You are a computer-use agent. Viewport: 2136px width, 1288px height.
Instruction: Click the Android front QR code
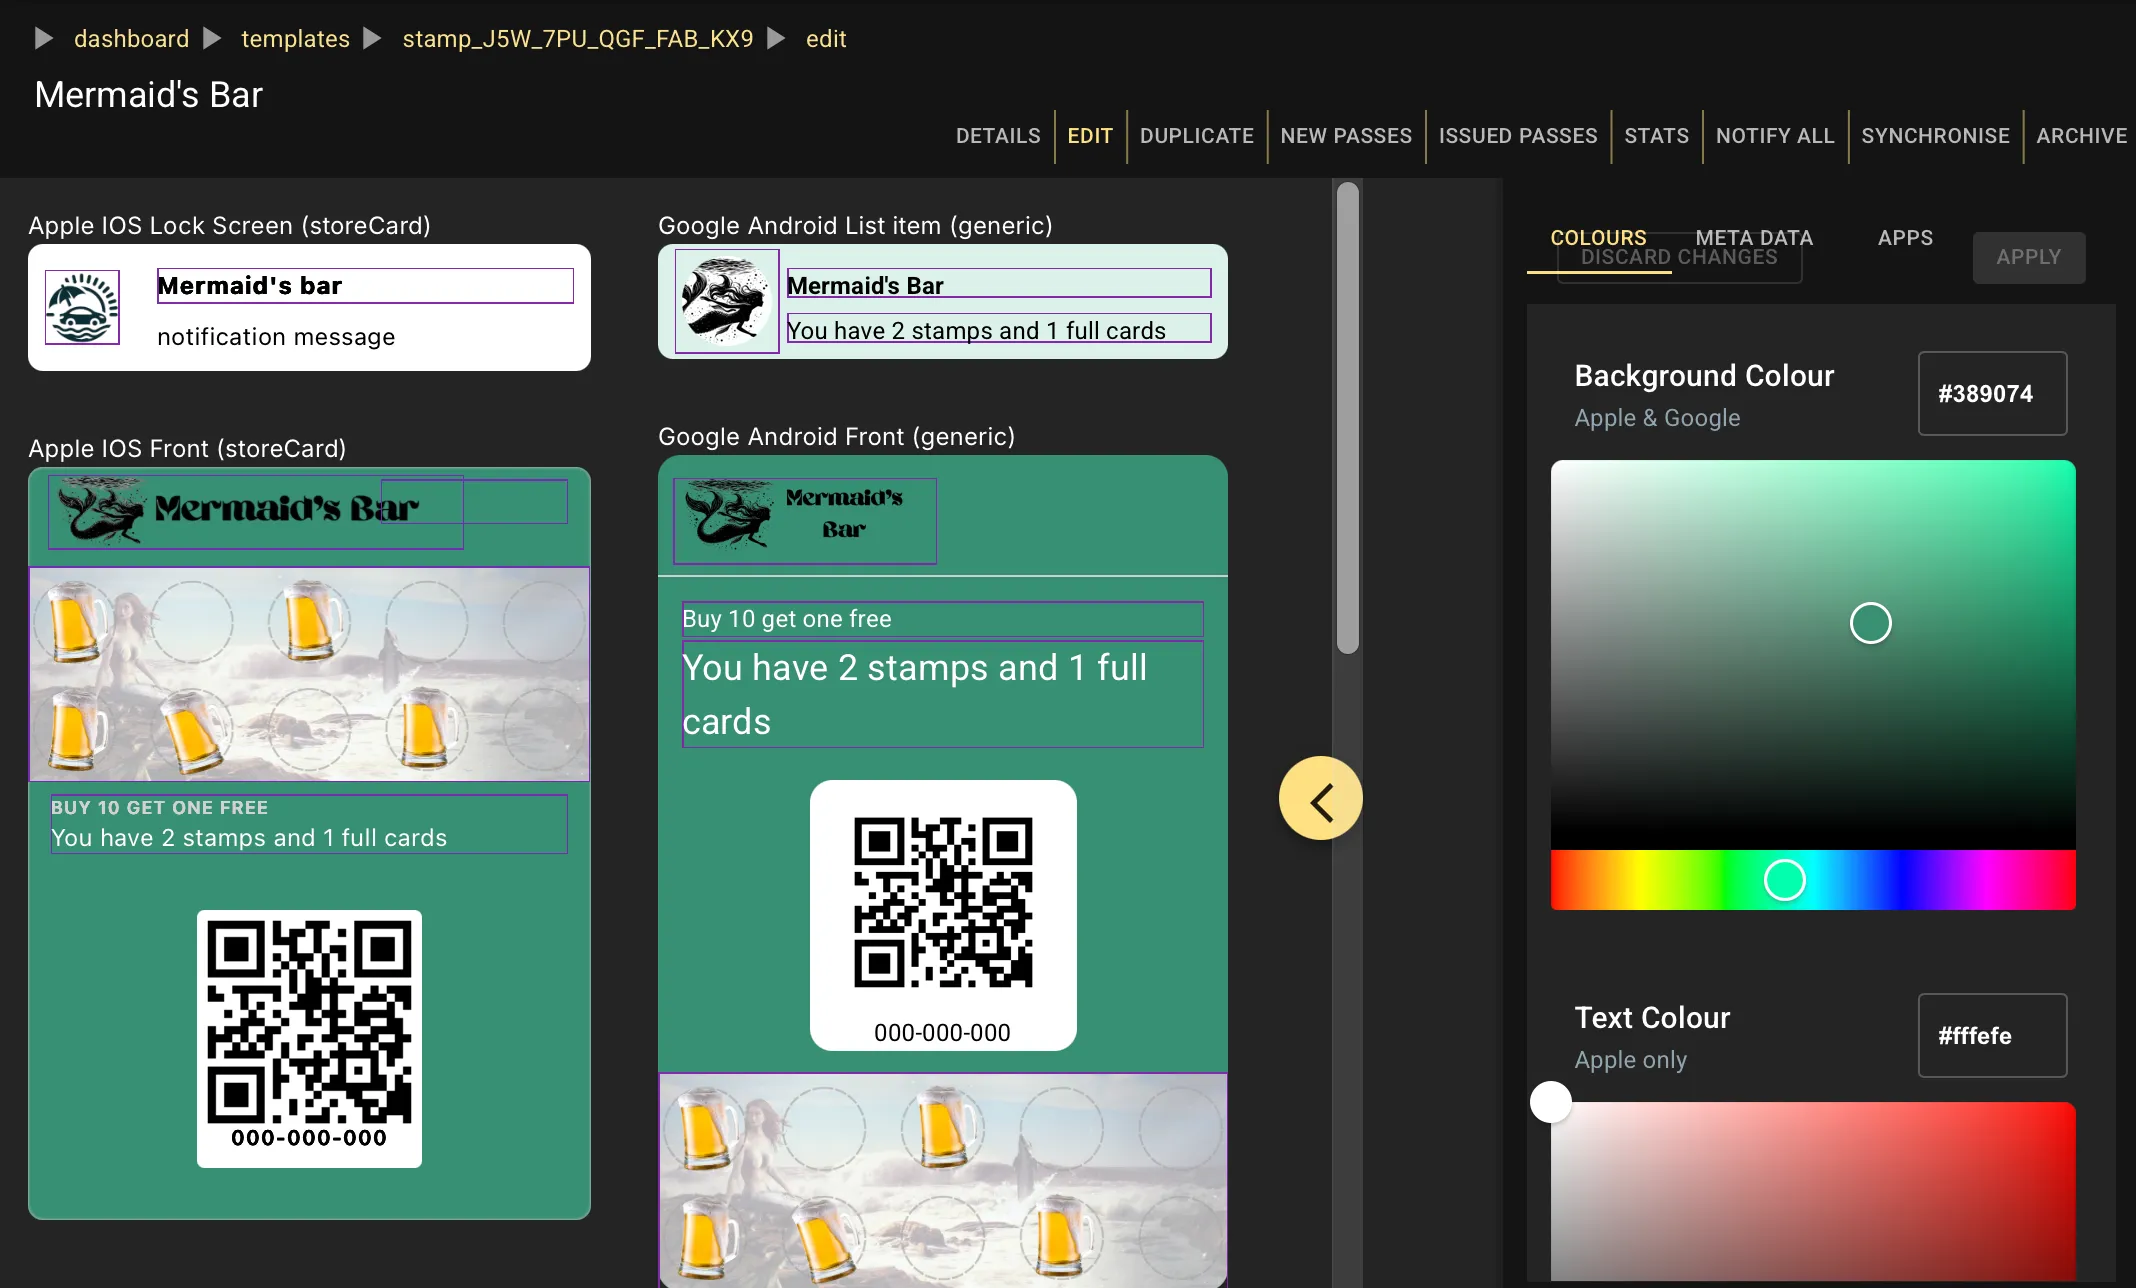coord(942,903)
